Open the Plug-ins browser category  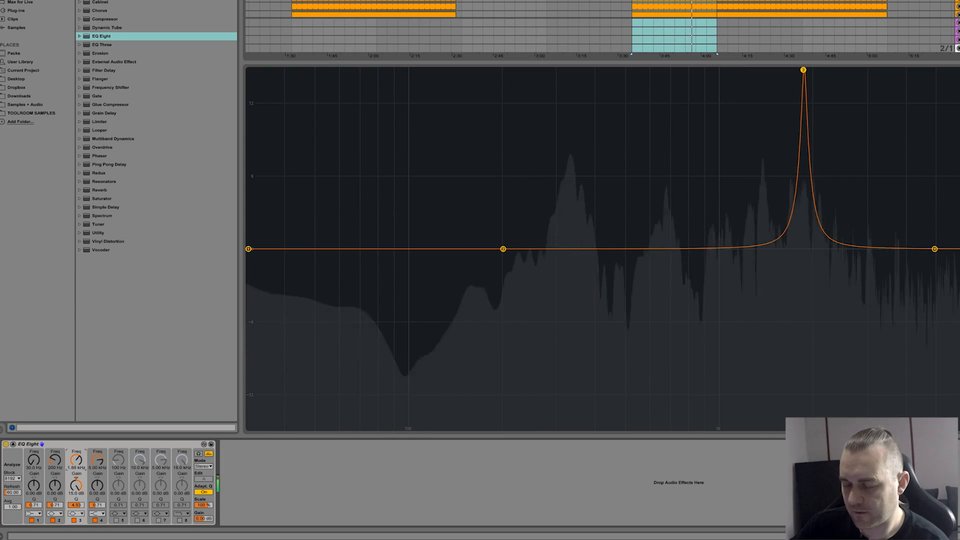[x=16, y=10]
